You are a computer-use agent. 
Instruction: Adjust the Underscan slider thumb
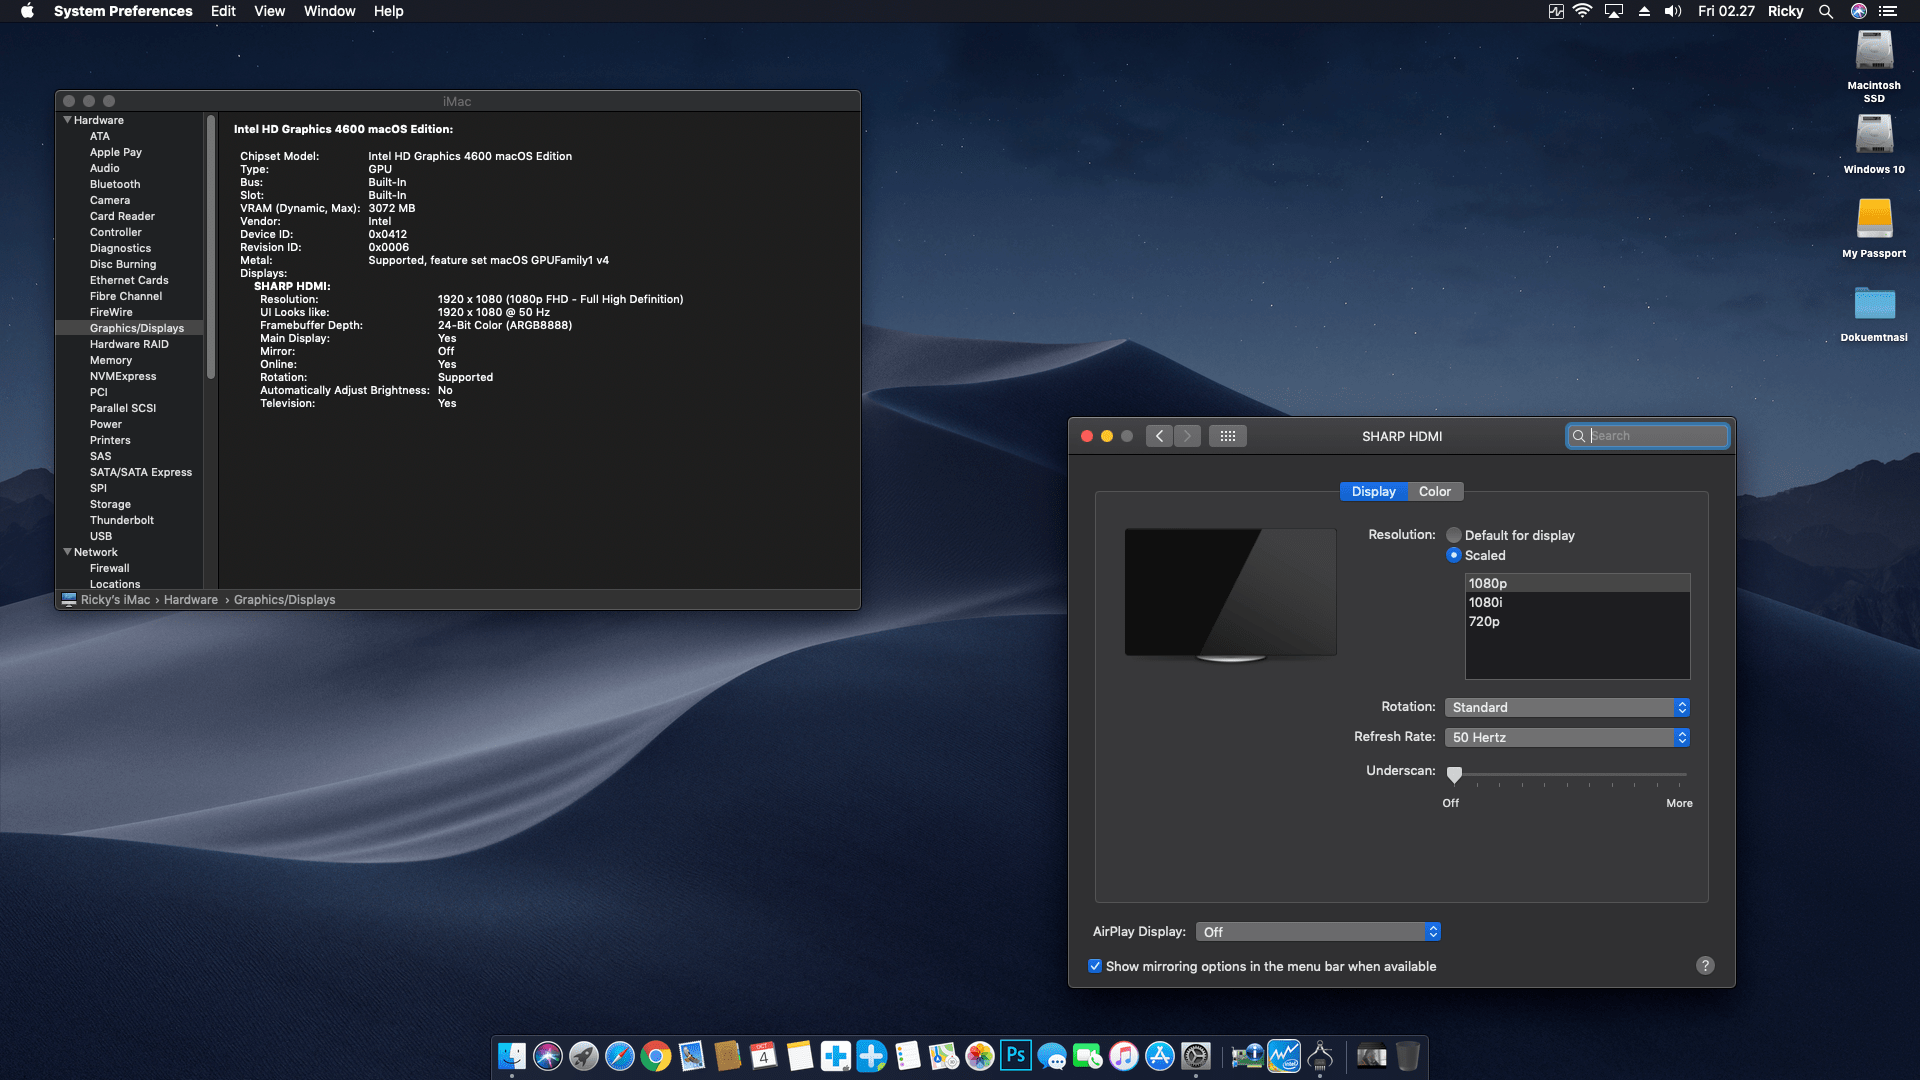coord(1454,775)
